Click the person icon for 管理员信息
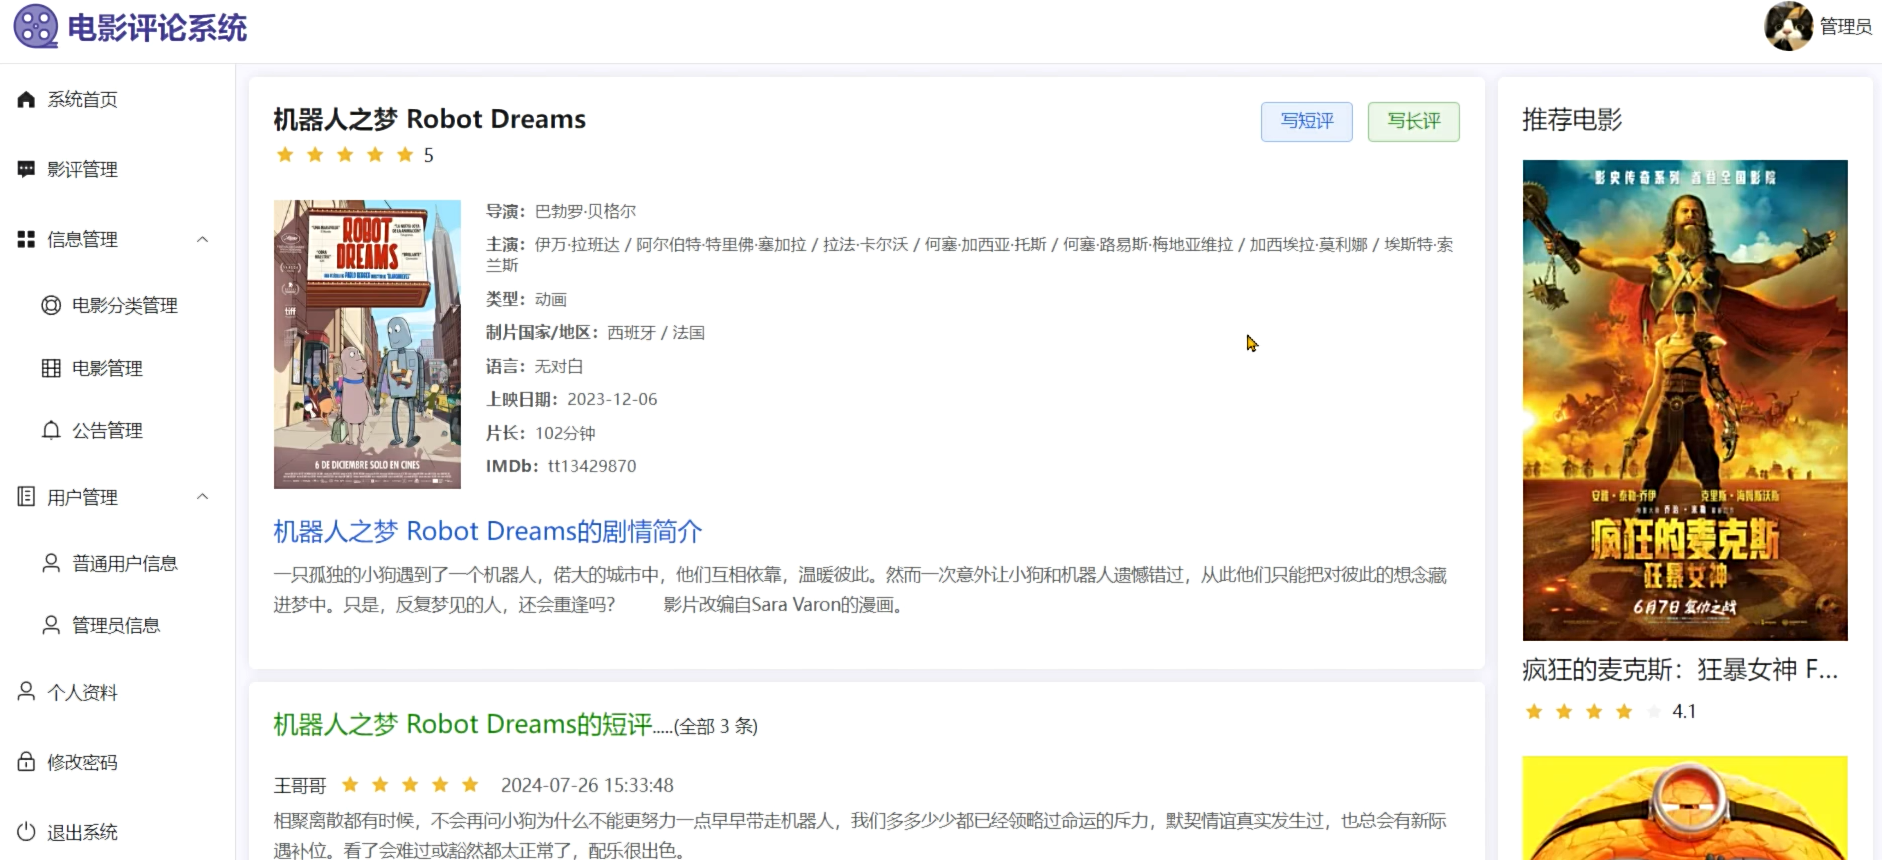Viewport: 1882px width, 860px height. click(51, 625)
